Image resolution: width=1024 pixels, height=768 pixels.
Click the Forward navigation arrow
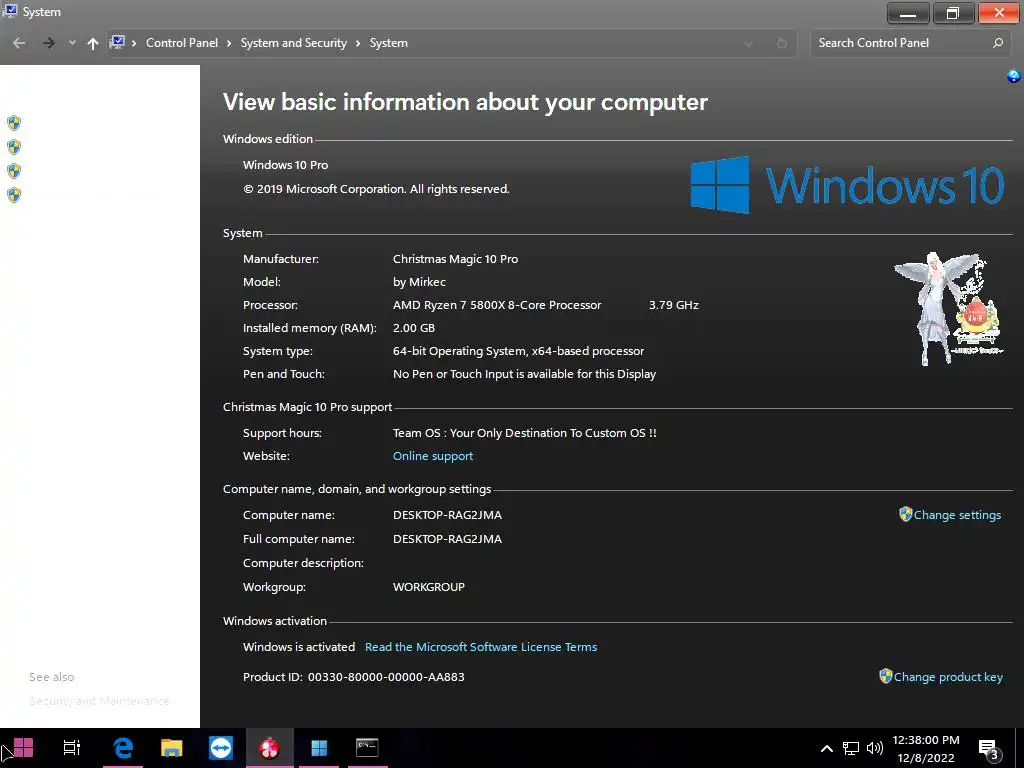[x=49, y=43]
